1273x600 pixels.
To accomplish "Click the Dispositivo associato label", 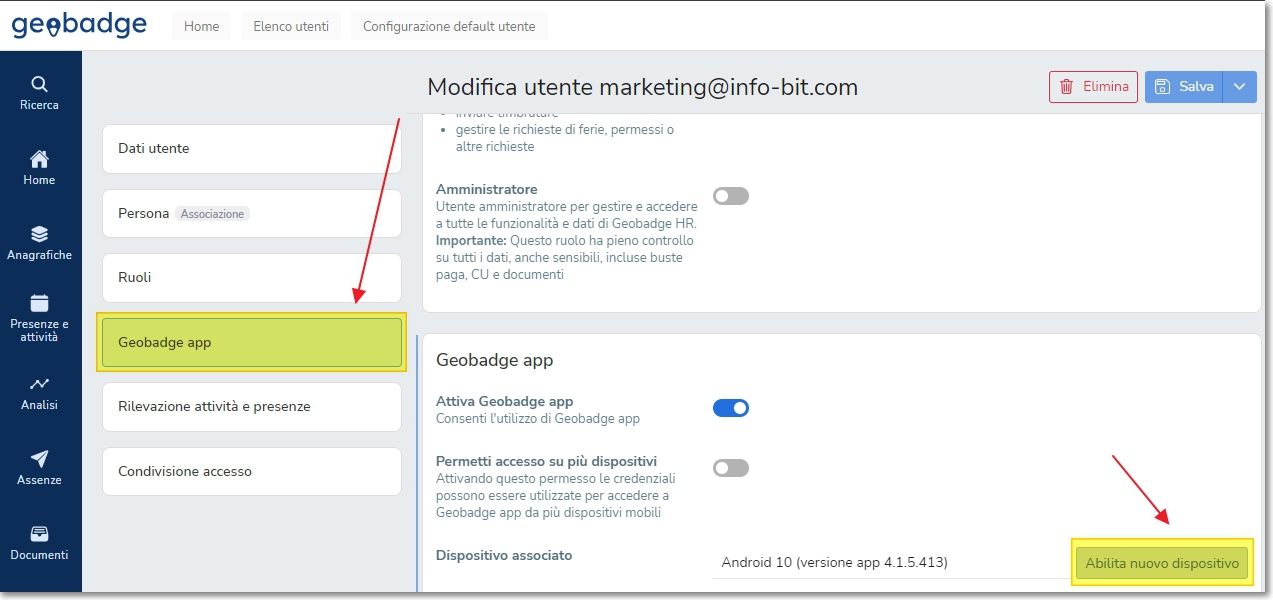I will click(x=504, y=555).
